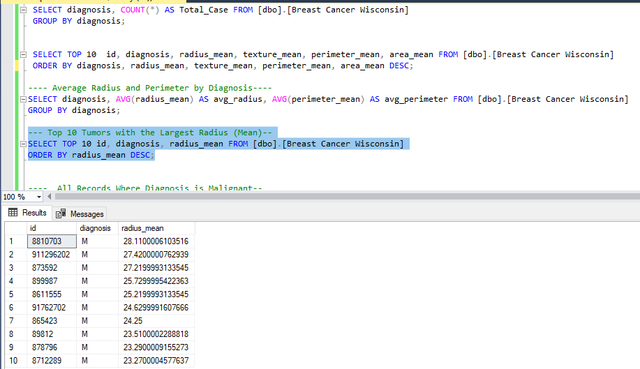Viewport: 640px width, 369px height.
Task: Select id cell 899987
Action: 52,281
